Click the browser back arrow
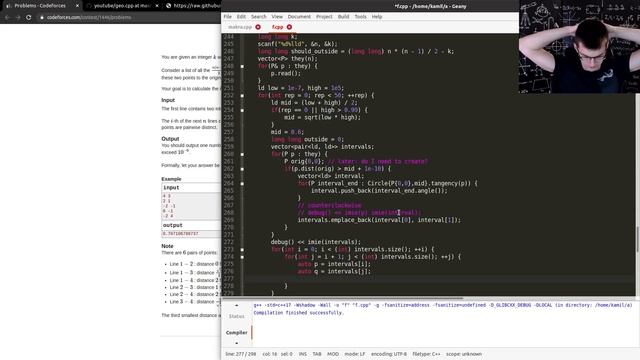This screenshot has height=360, width=640. tap(7, 18)
